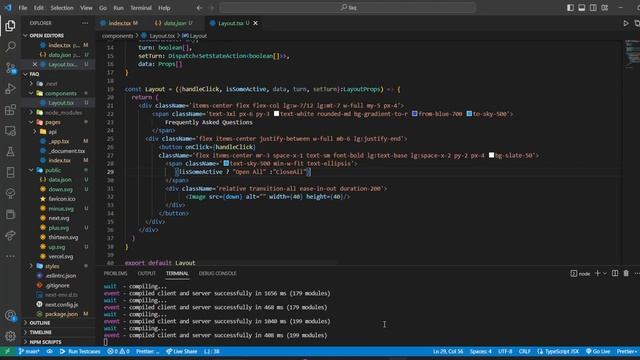The width and height of the screenshot is (640, 360).
Task: Click the Accounts icon in activity bar
Action: click(x=10, y=315)
